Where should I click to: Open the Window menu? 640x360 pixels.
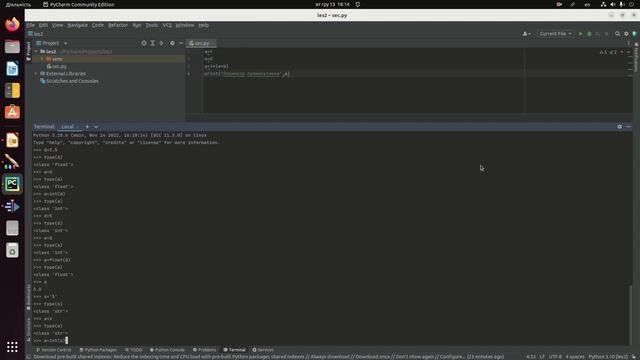[185, 25]
